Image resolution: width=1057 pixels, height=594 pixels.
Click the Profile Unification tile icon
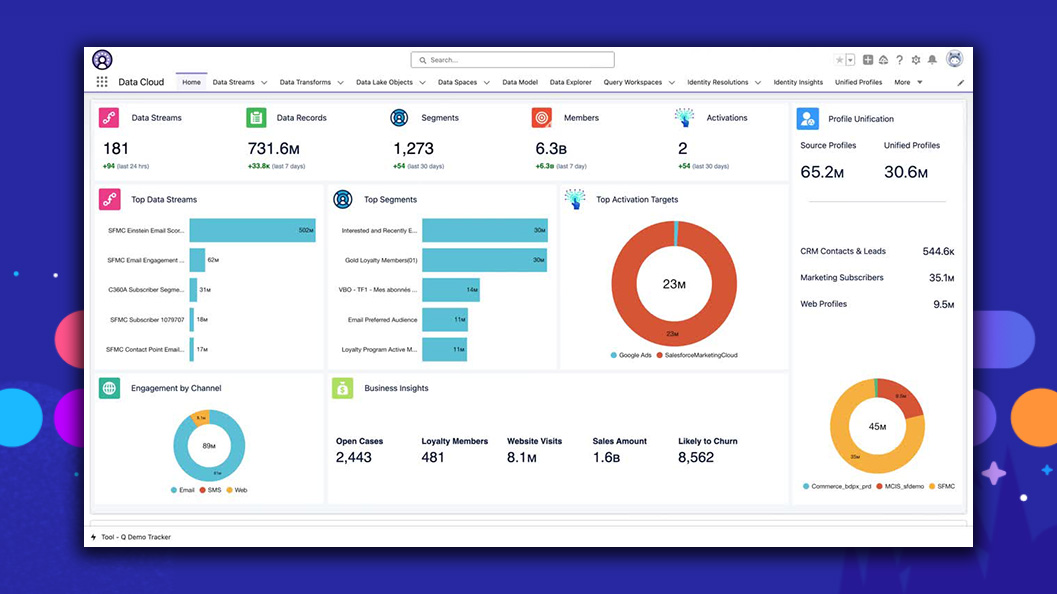click(807, 119)
